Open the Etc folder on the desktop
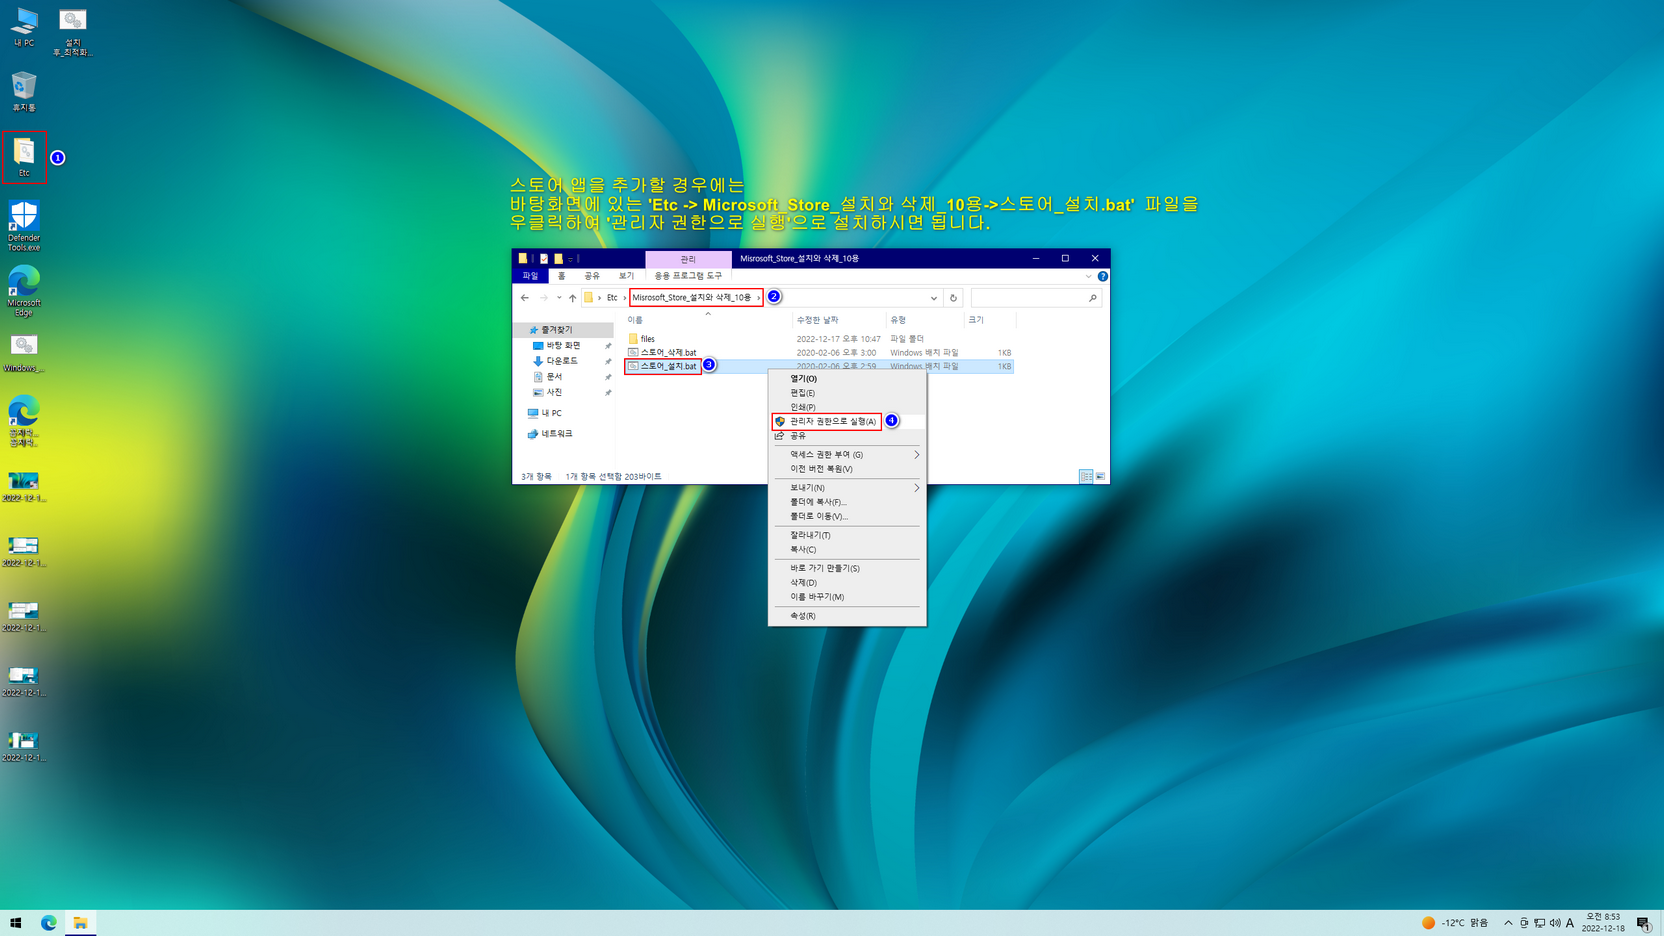This screenshot has width=1664, height=936. pyautogui.click(x=24, y=157)
